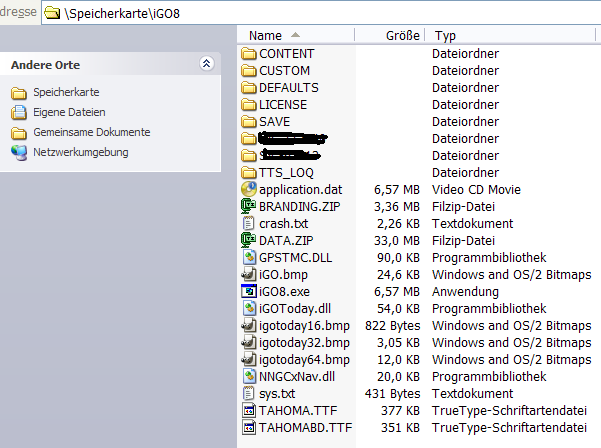The height and width of the screenshot is (448, 601).
Task: Select the application.dat file name
Action: pos(300,190)
